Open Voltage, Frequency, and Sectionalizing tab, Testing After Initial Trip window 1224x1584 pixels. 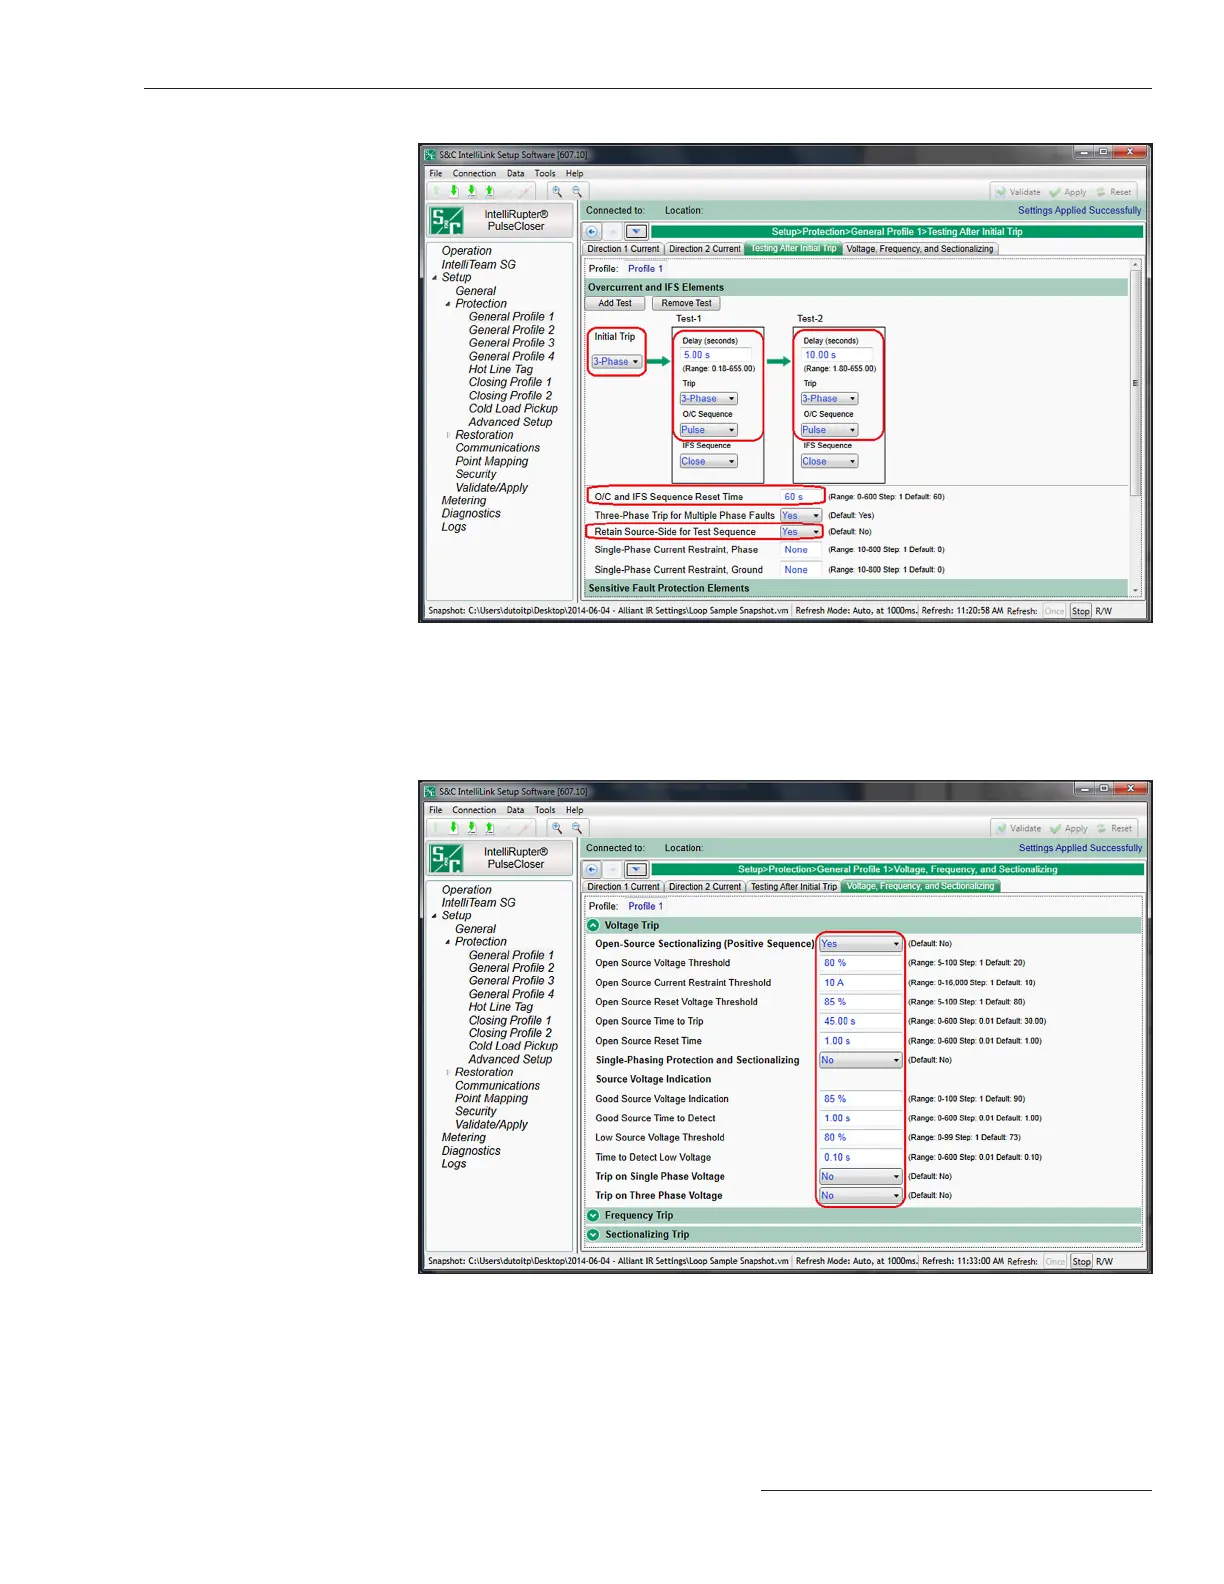pyautogui.click(x=920, y=249)
